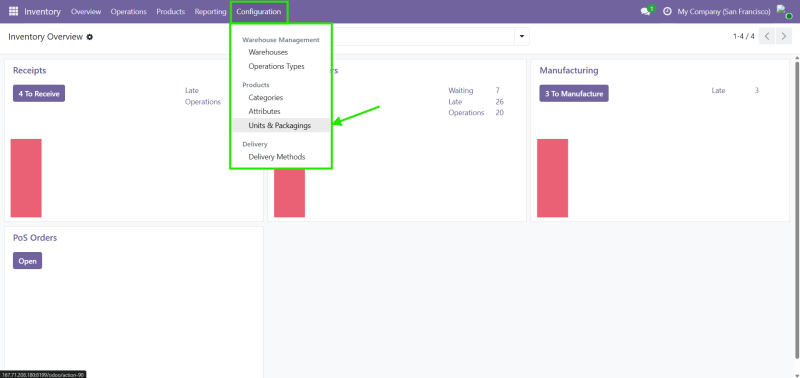
Task: Click the Receipts card title
Action: point(30,70)
